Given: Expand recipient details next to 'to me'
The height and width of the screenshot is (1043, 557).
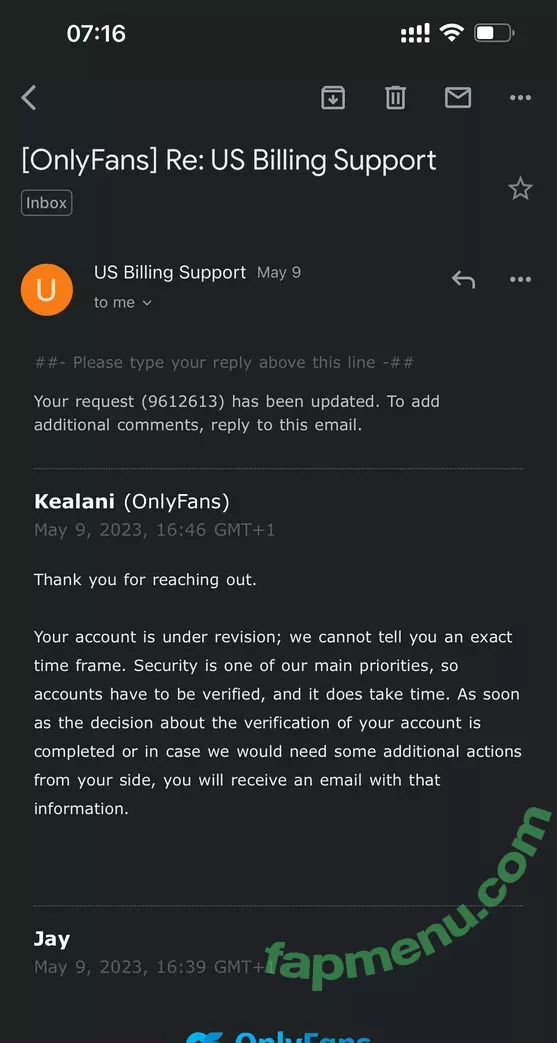Looking at the screenshot, I should (x=147, y=303).
